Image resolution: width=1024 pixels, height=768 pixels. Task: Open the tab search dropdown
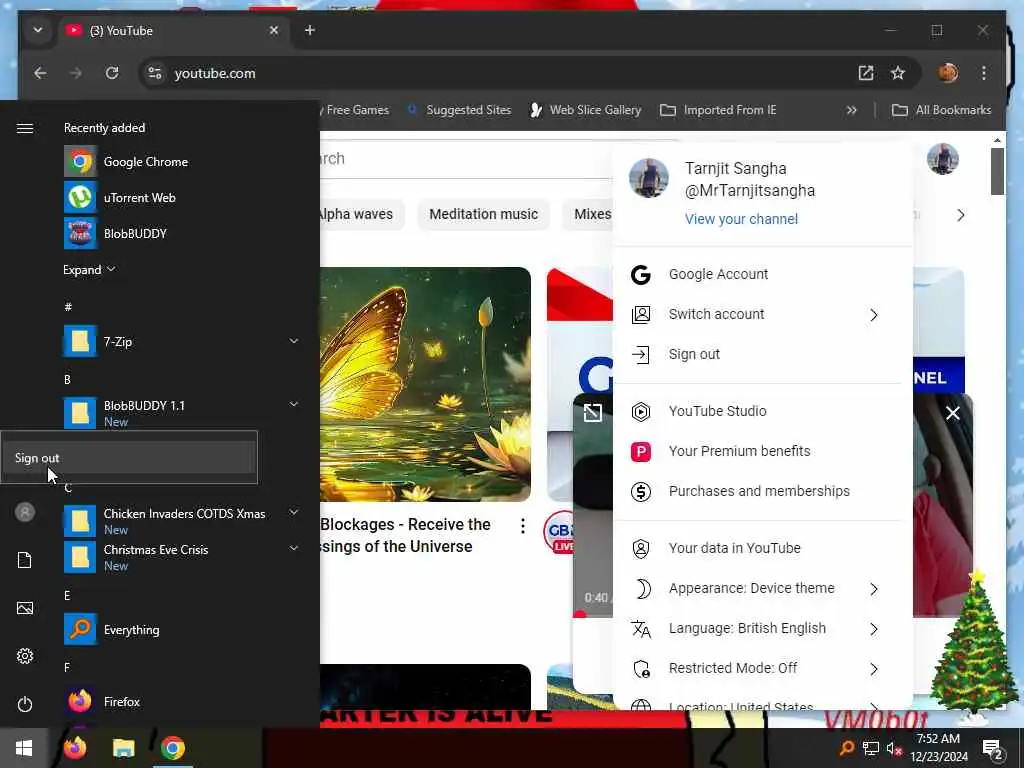click(x=38, y=30)
